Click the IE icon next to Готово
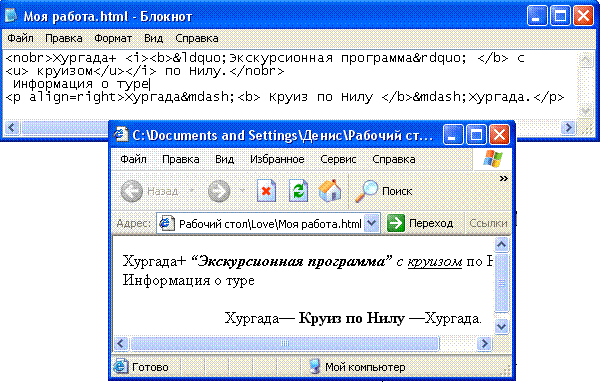The width and height of the screenshot is (601, 382). tap(120, 367)
